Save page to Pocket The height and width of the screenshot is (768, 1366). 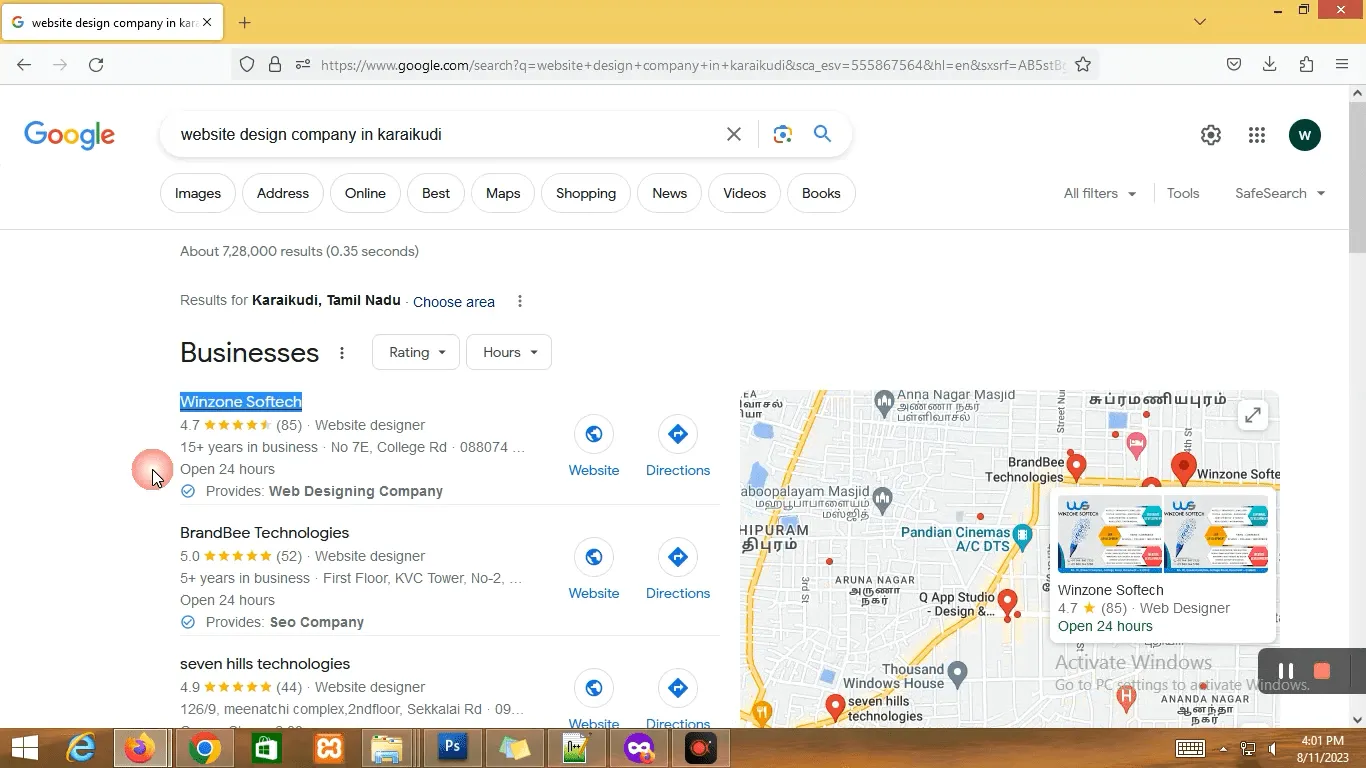(x=1234, y=64)
